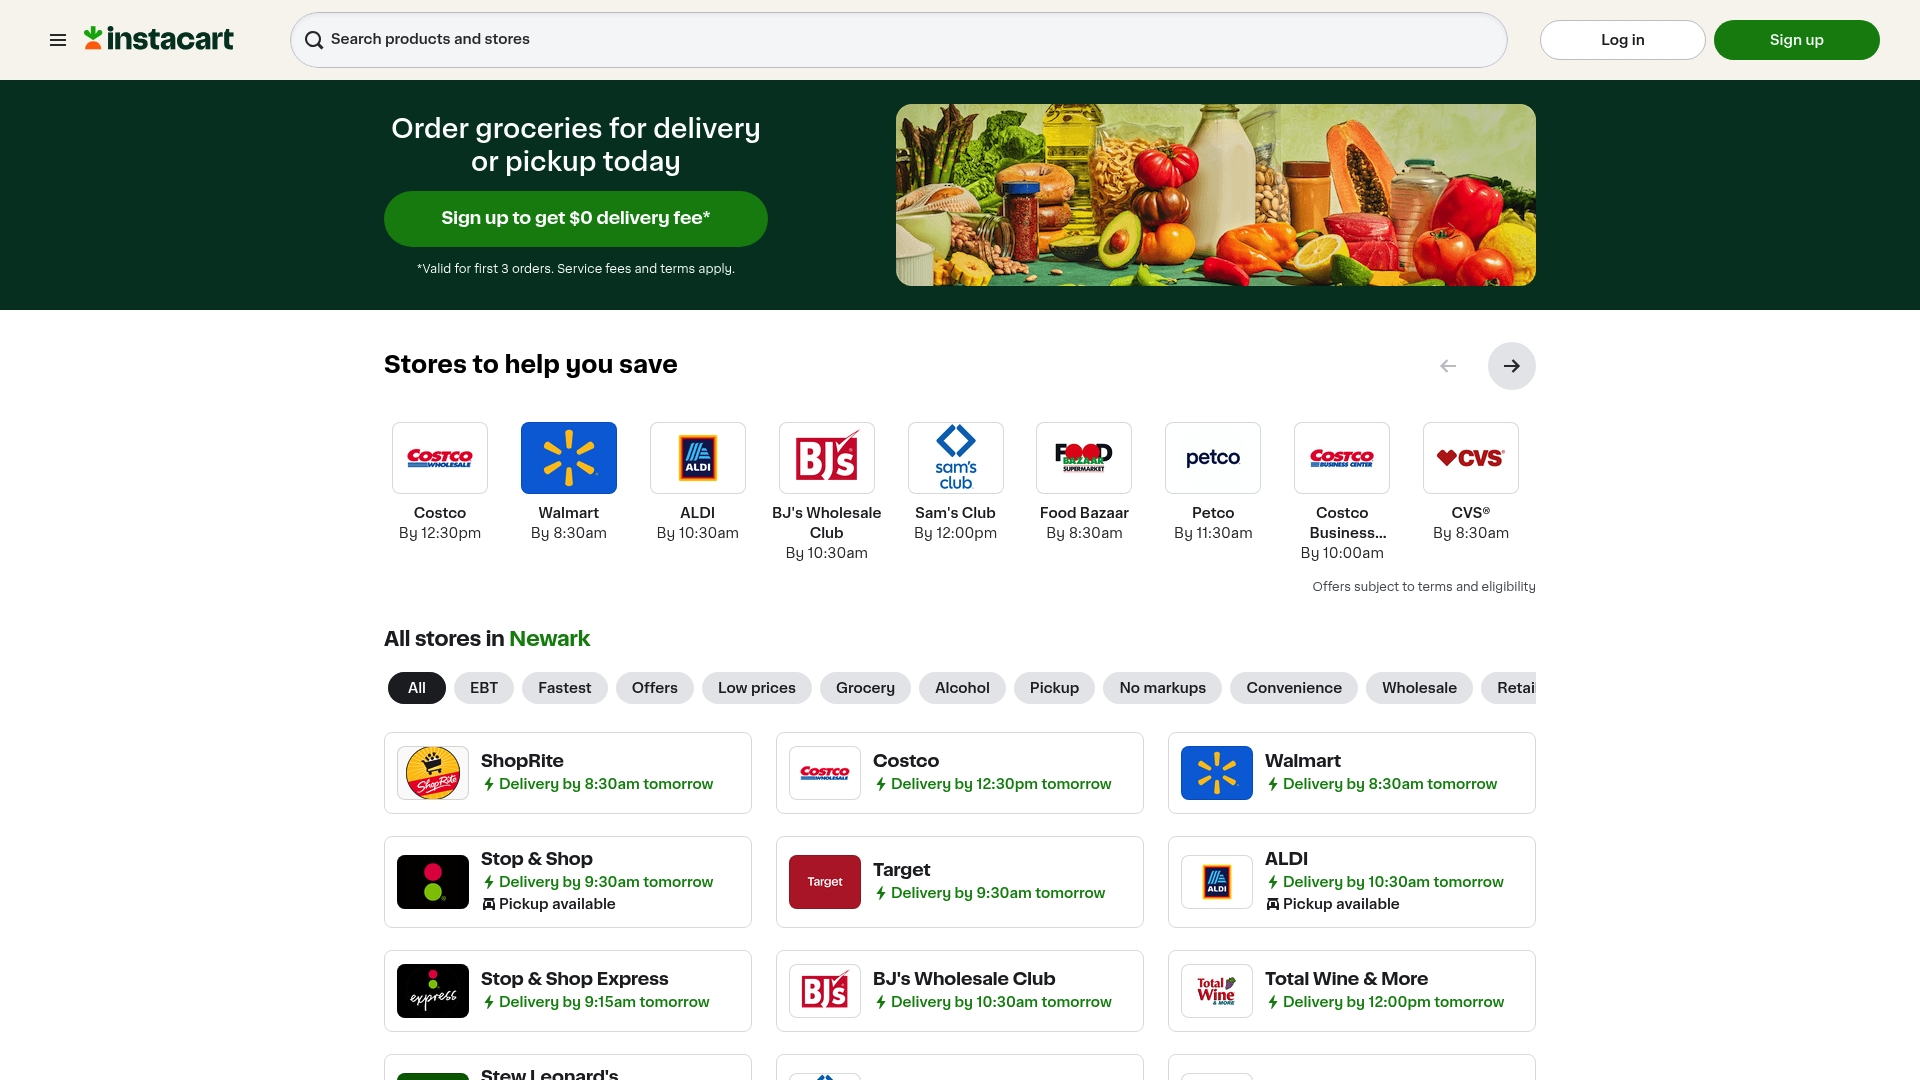This screenshot has height=1080, width=1920.
Task: Click the Total Wine & More logo
Action: 1217,991
